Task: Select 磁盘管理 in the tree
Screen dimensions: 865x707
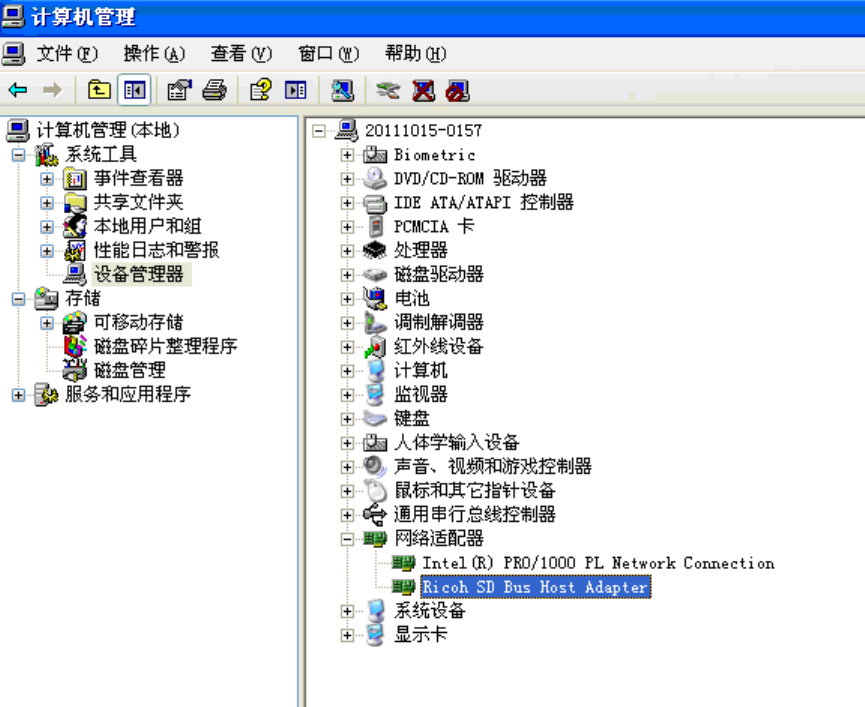Action: click(130, 370)
